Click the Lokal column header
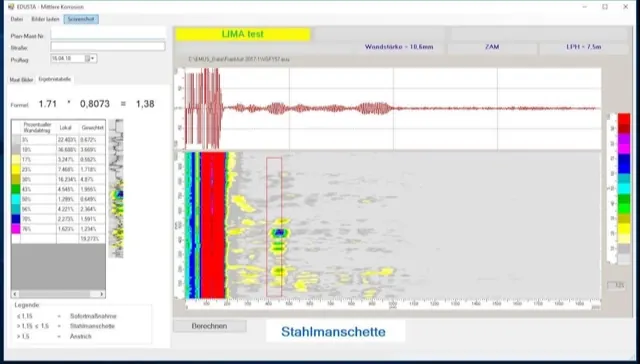This screenshot has width=640, height=364. click(67, 127)
